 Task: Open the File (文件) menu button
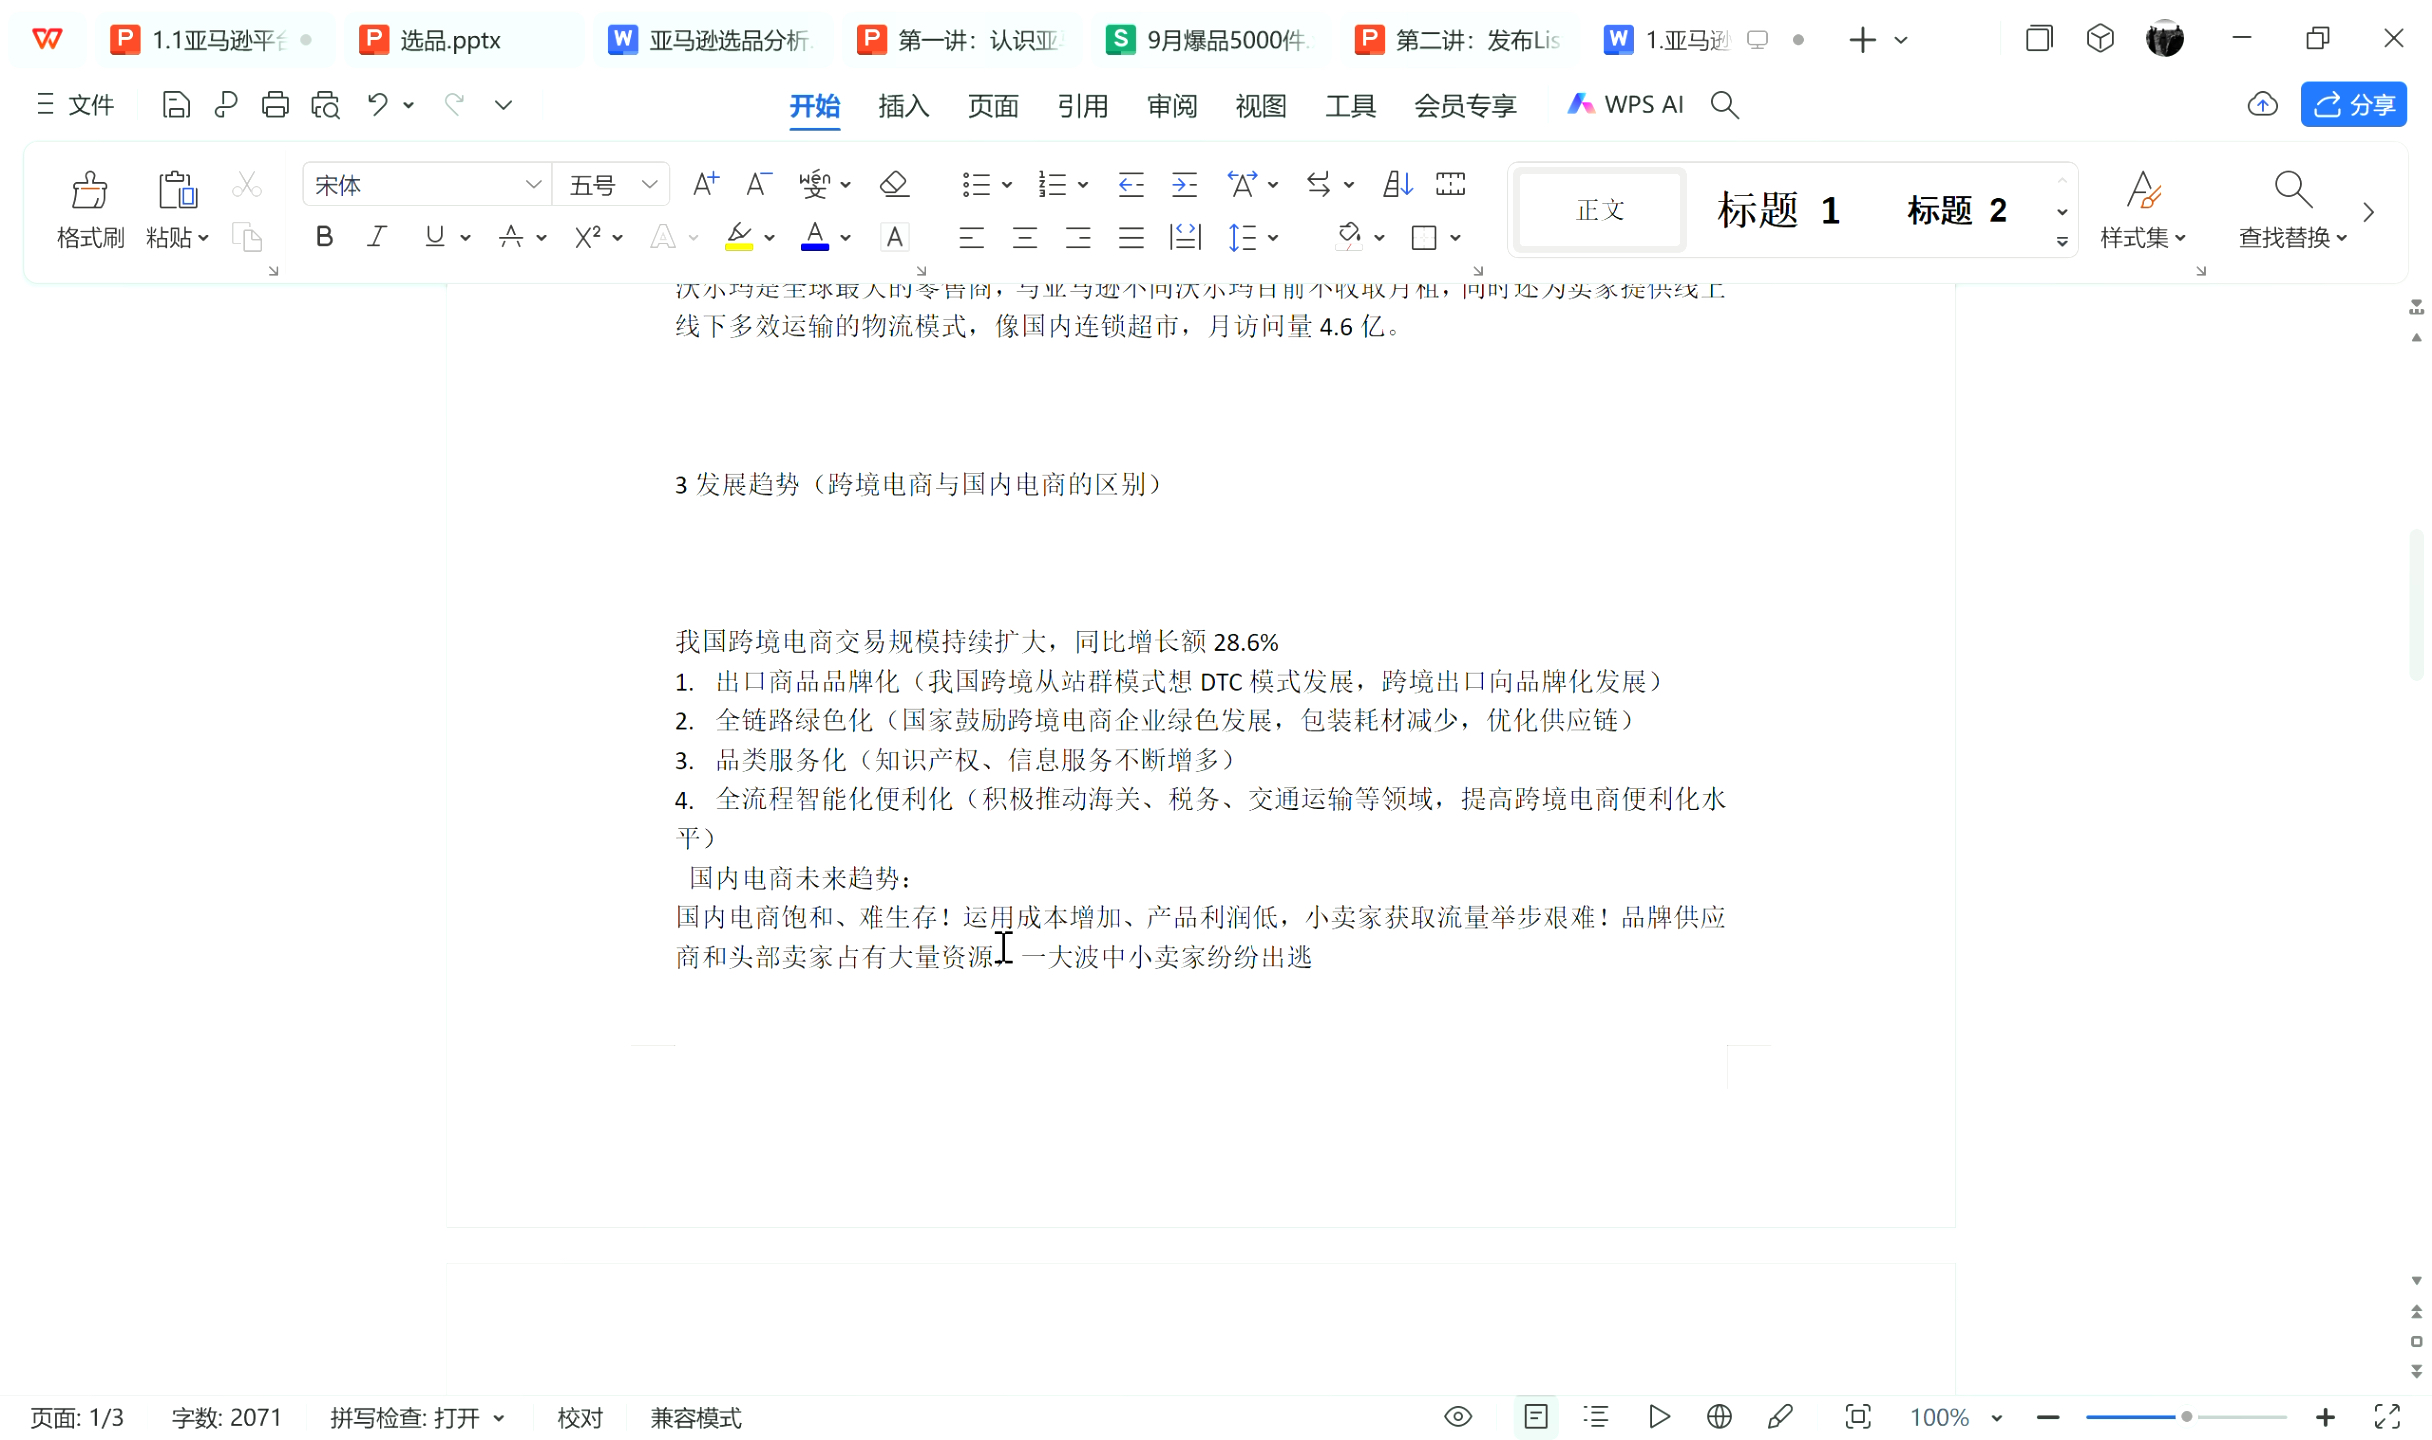pyautogui.click(x=76, y=105)
